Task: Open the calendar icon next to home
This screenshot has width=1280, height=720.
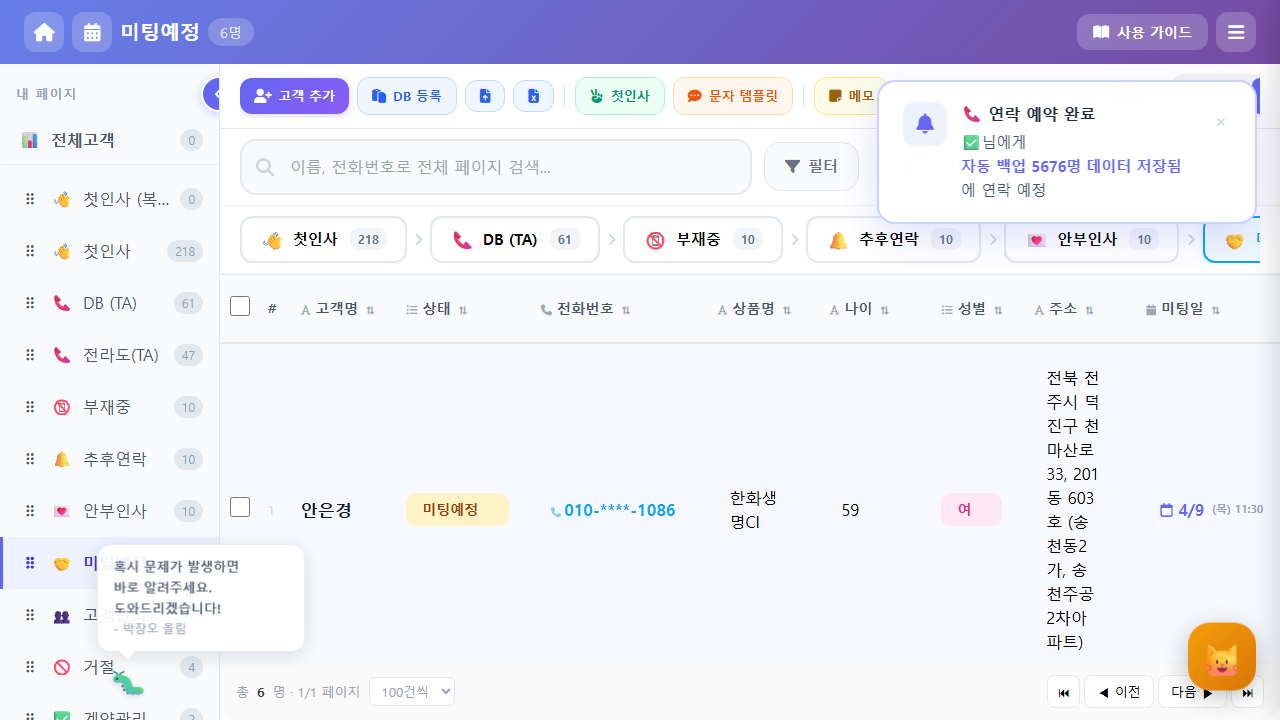Action: click(92, 31)
